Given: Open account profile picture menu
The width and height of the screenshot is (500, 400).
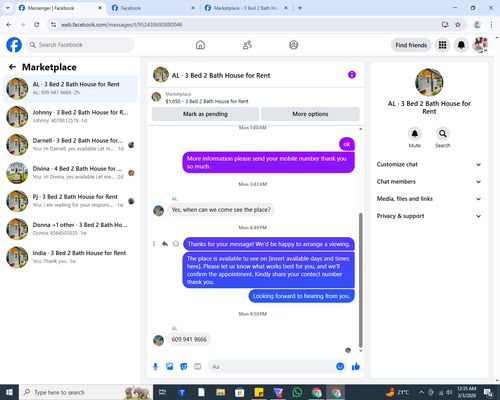Looking at the screenshot, I should click(x=480, y=45).
